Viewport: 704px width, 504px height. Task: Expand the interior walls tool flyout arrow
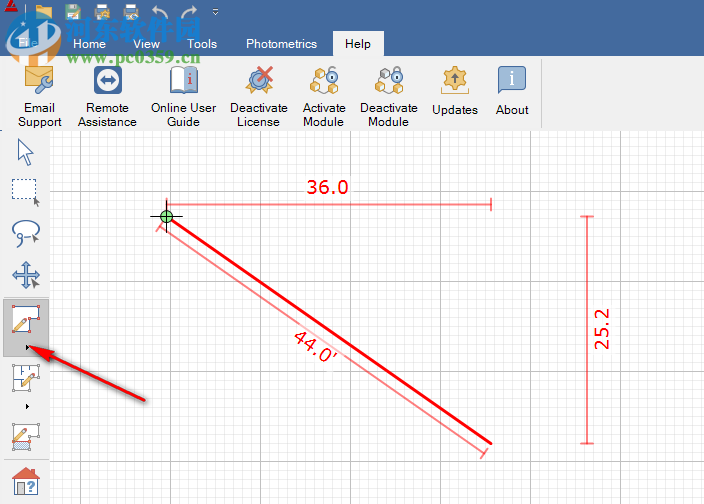tap(27, 406)
